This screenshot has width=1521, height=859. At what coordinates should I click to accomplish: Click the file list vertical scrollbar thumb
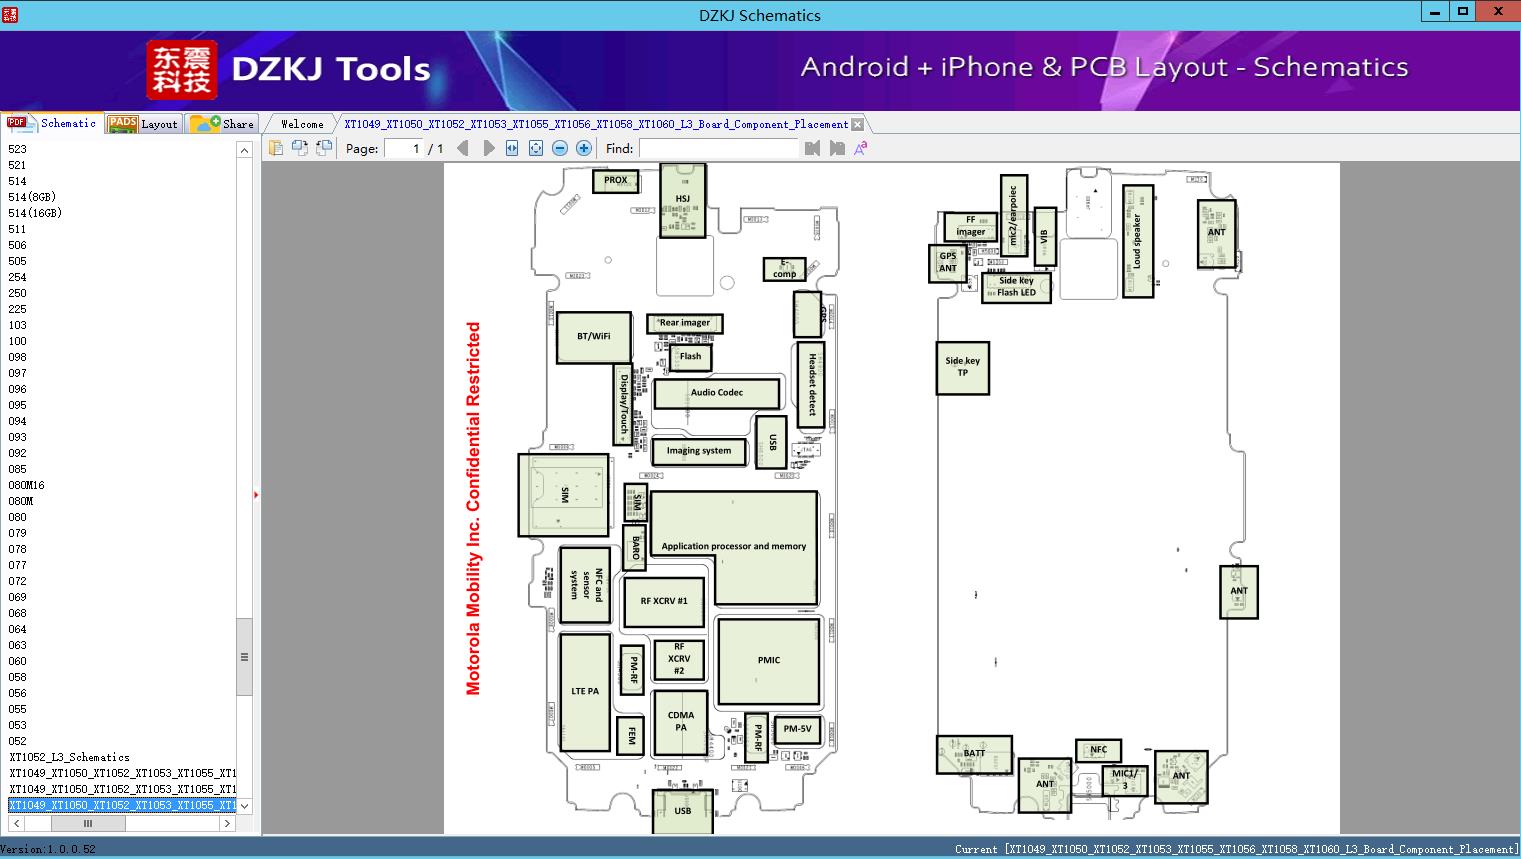[x=244, y=657]
